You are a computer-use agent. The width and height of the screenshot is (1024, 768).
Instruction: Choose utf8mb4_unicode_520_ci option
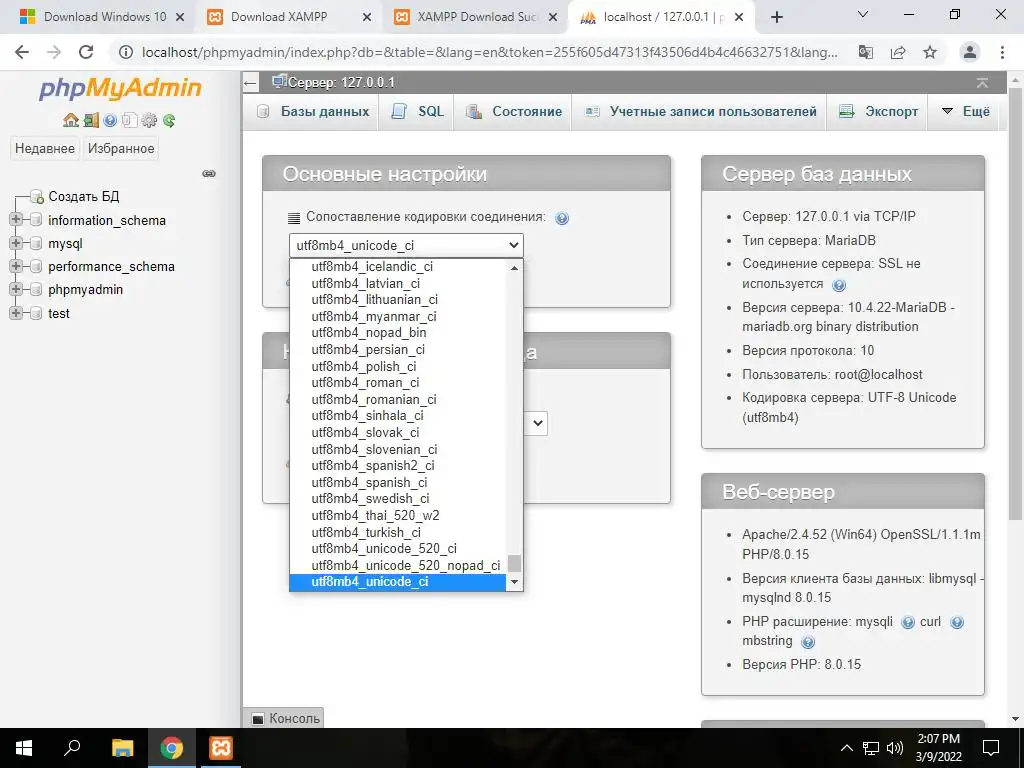click(x=397, y=548)
